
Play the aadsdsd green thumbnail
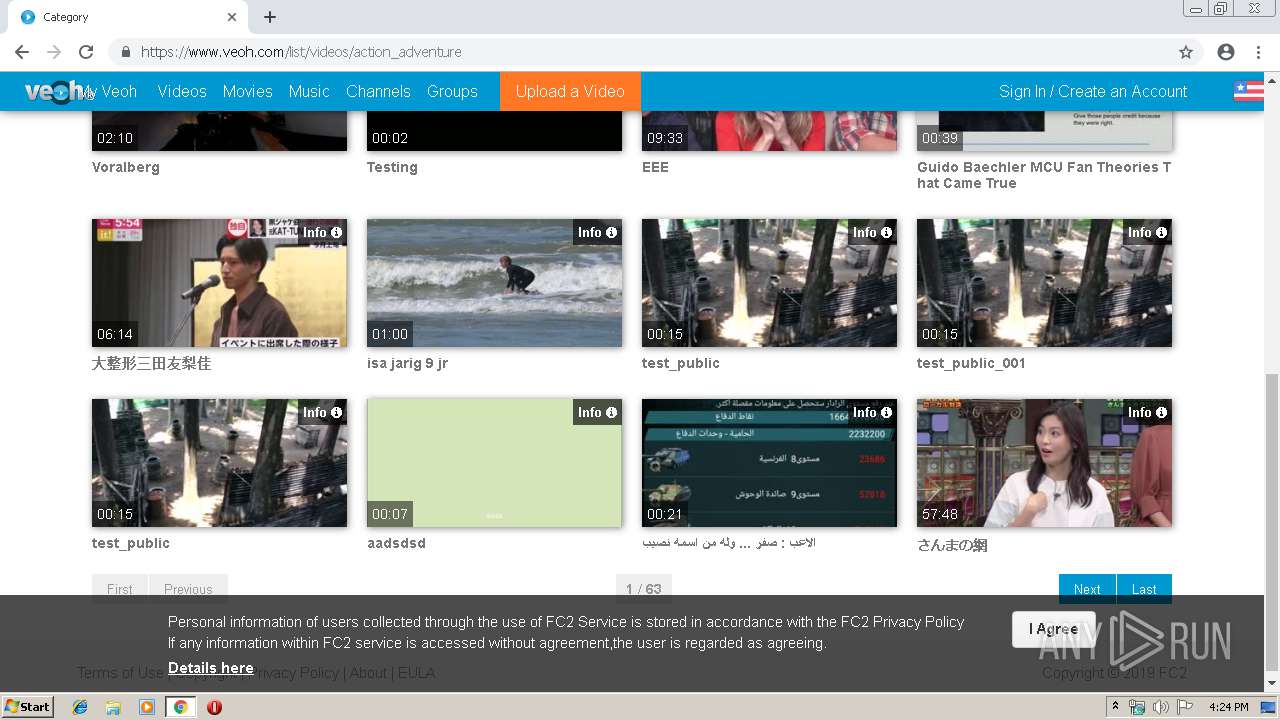coord(494,463)
